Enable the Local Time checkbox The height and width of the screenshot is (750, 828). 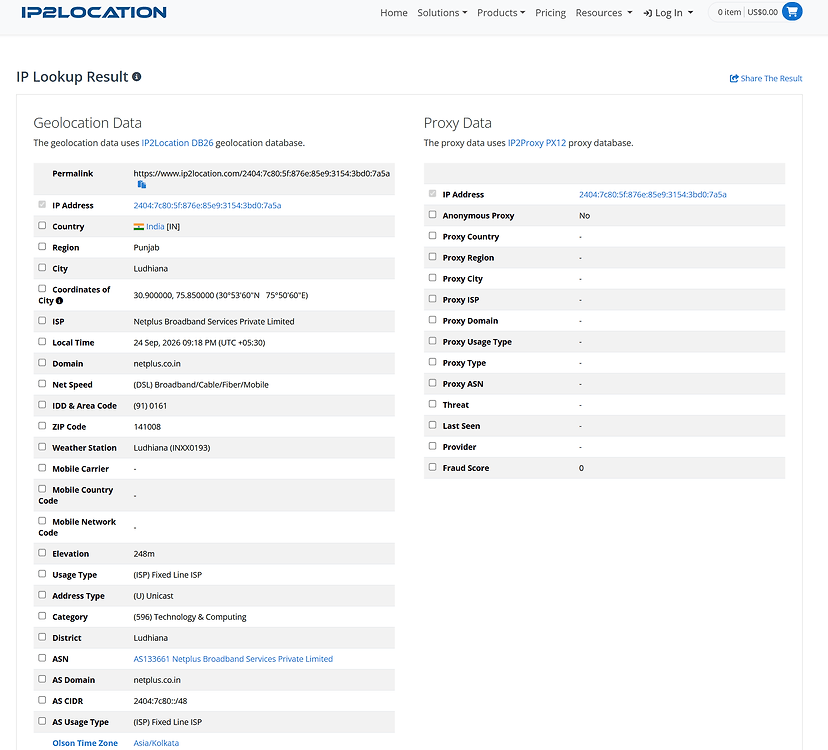click(x=42, y=342)
